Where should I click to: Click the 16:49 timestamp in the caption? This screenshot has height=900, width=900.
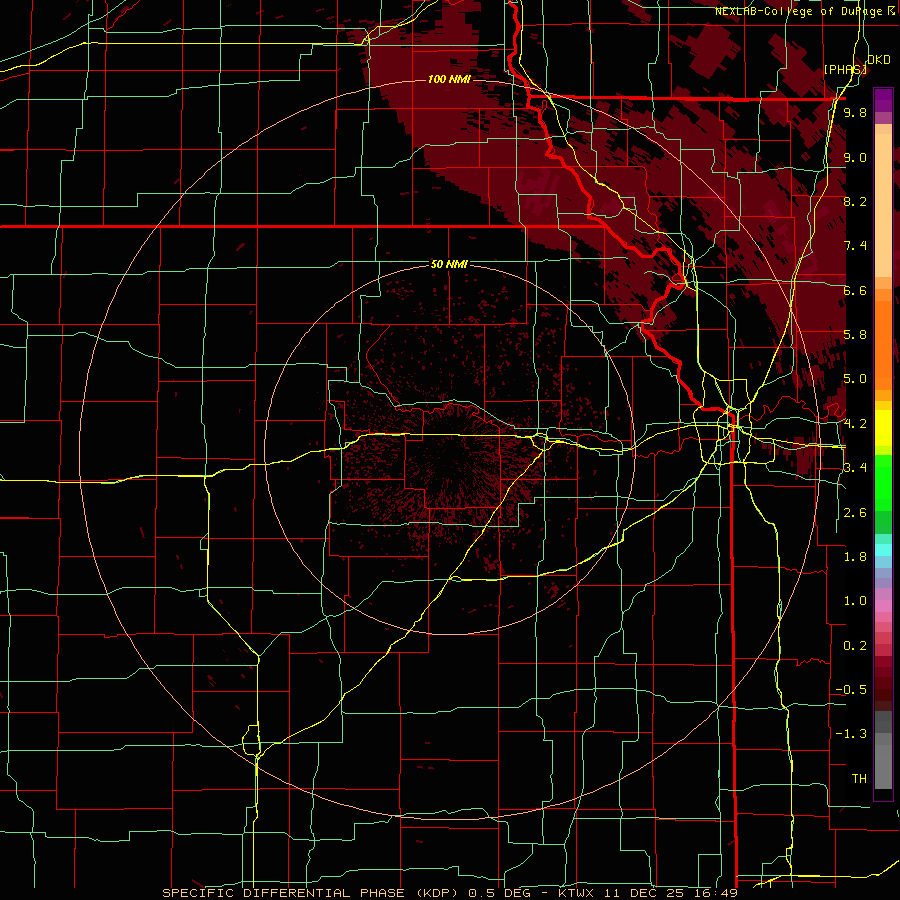(x=714, y=893)
